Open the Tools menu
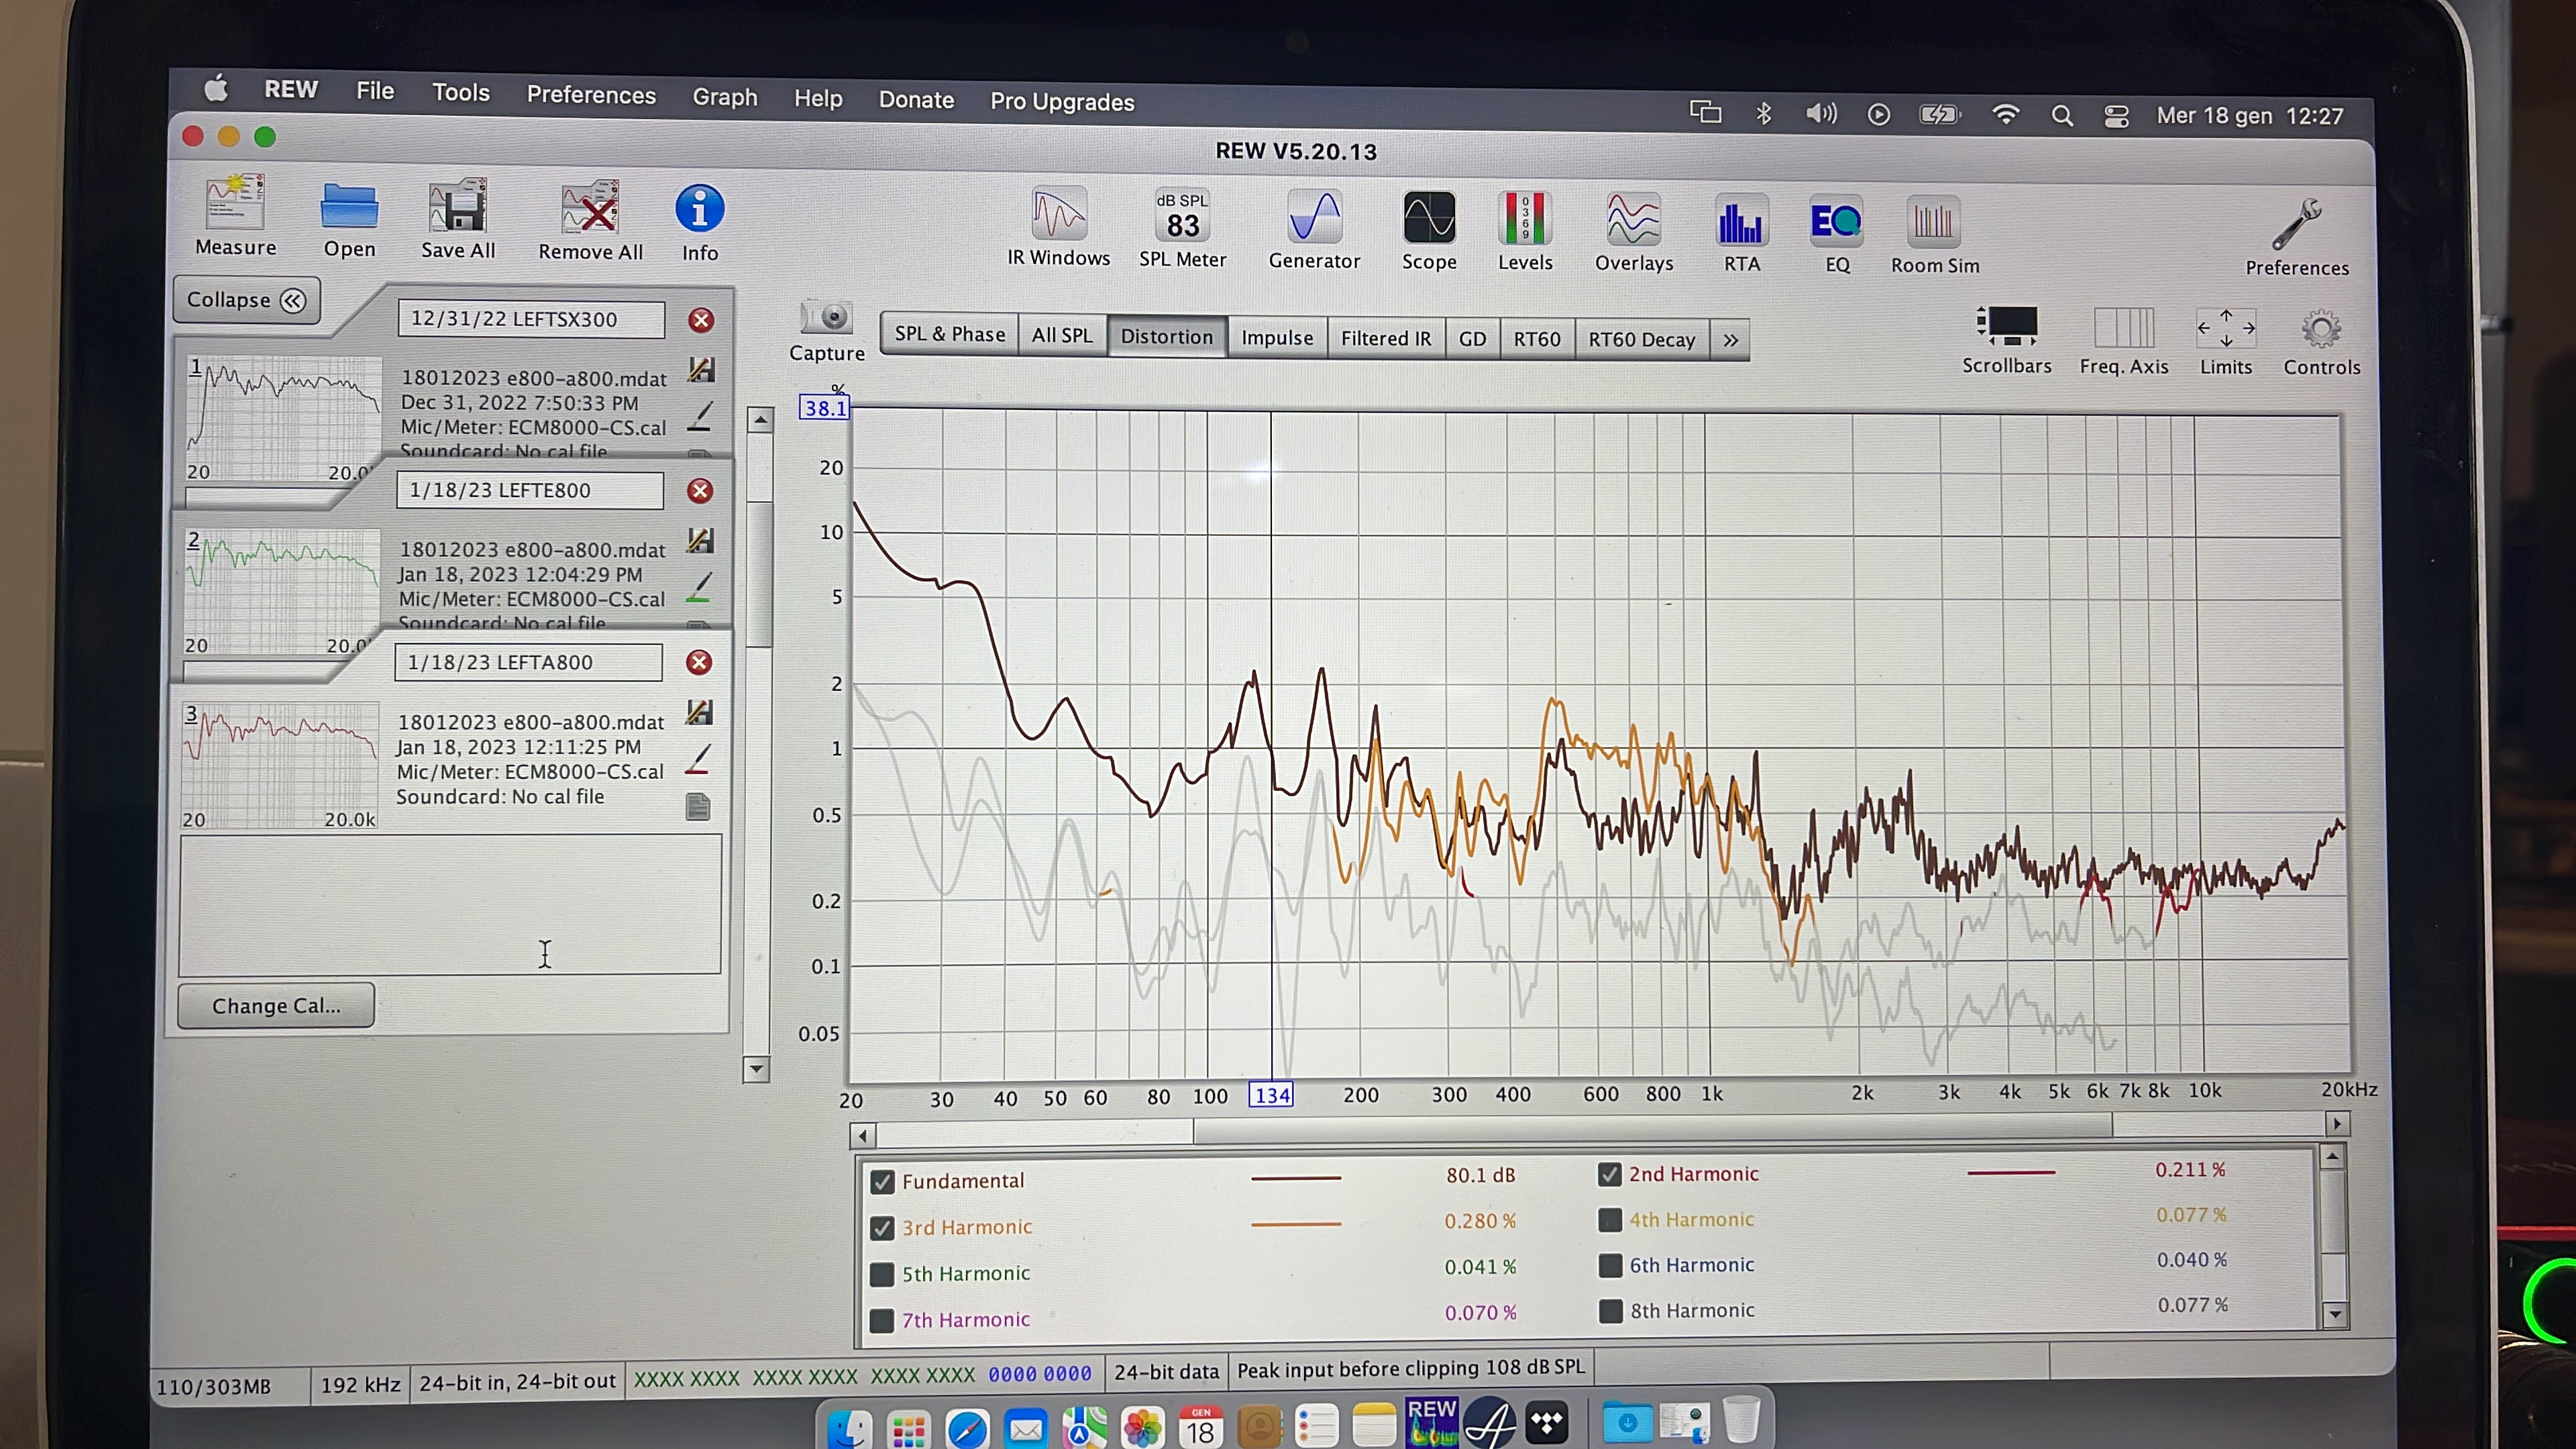The width and height of the screenshot is (2576, 1449). coord(460,92)
